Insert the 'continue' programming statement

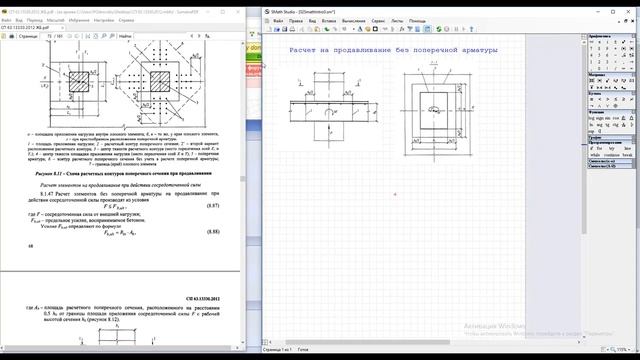point(611,155)
